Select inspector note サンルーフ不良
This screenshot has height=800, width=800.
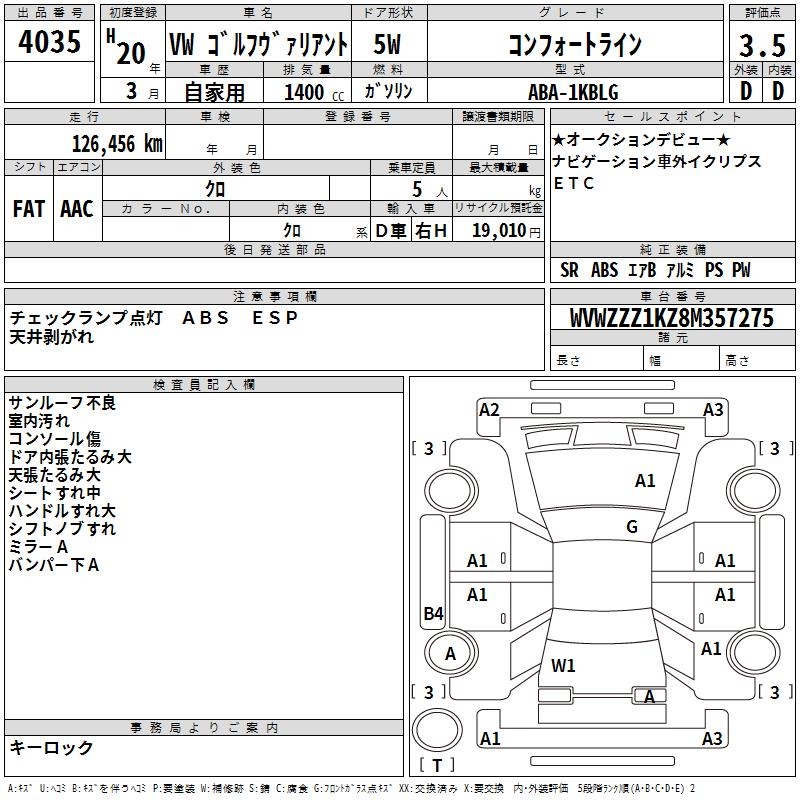[62, 403]
